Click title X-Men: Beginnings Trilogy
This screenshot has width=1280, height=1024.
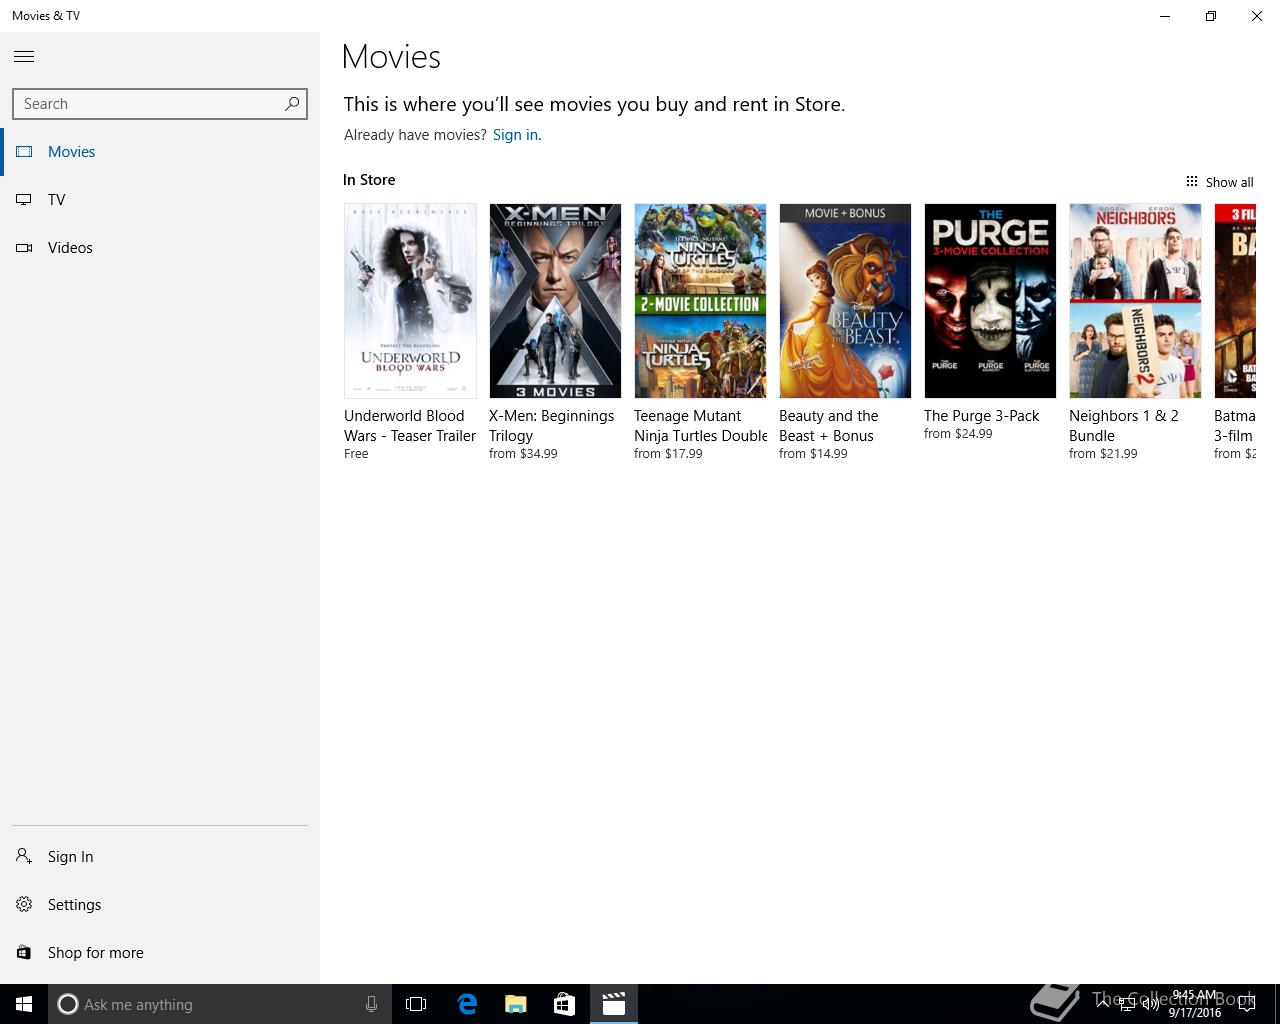tap(551, 426)
